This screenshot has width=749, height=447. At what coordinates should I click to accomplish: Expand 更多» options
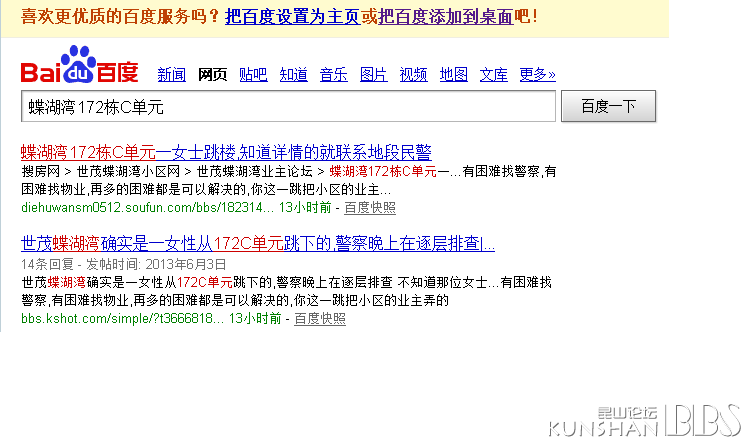[537, 74]
